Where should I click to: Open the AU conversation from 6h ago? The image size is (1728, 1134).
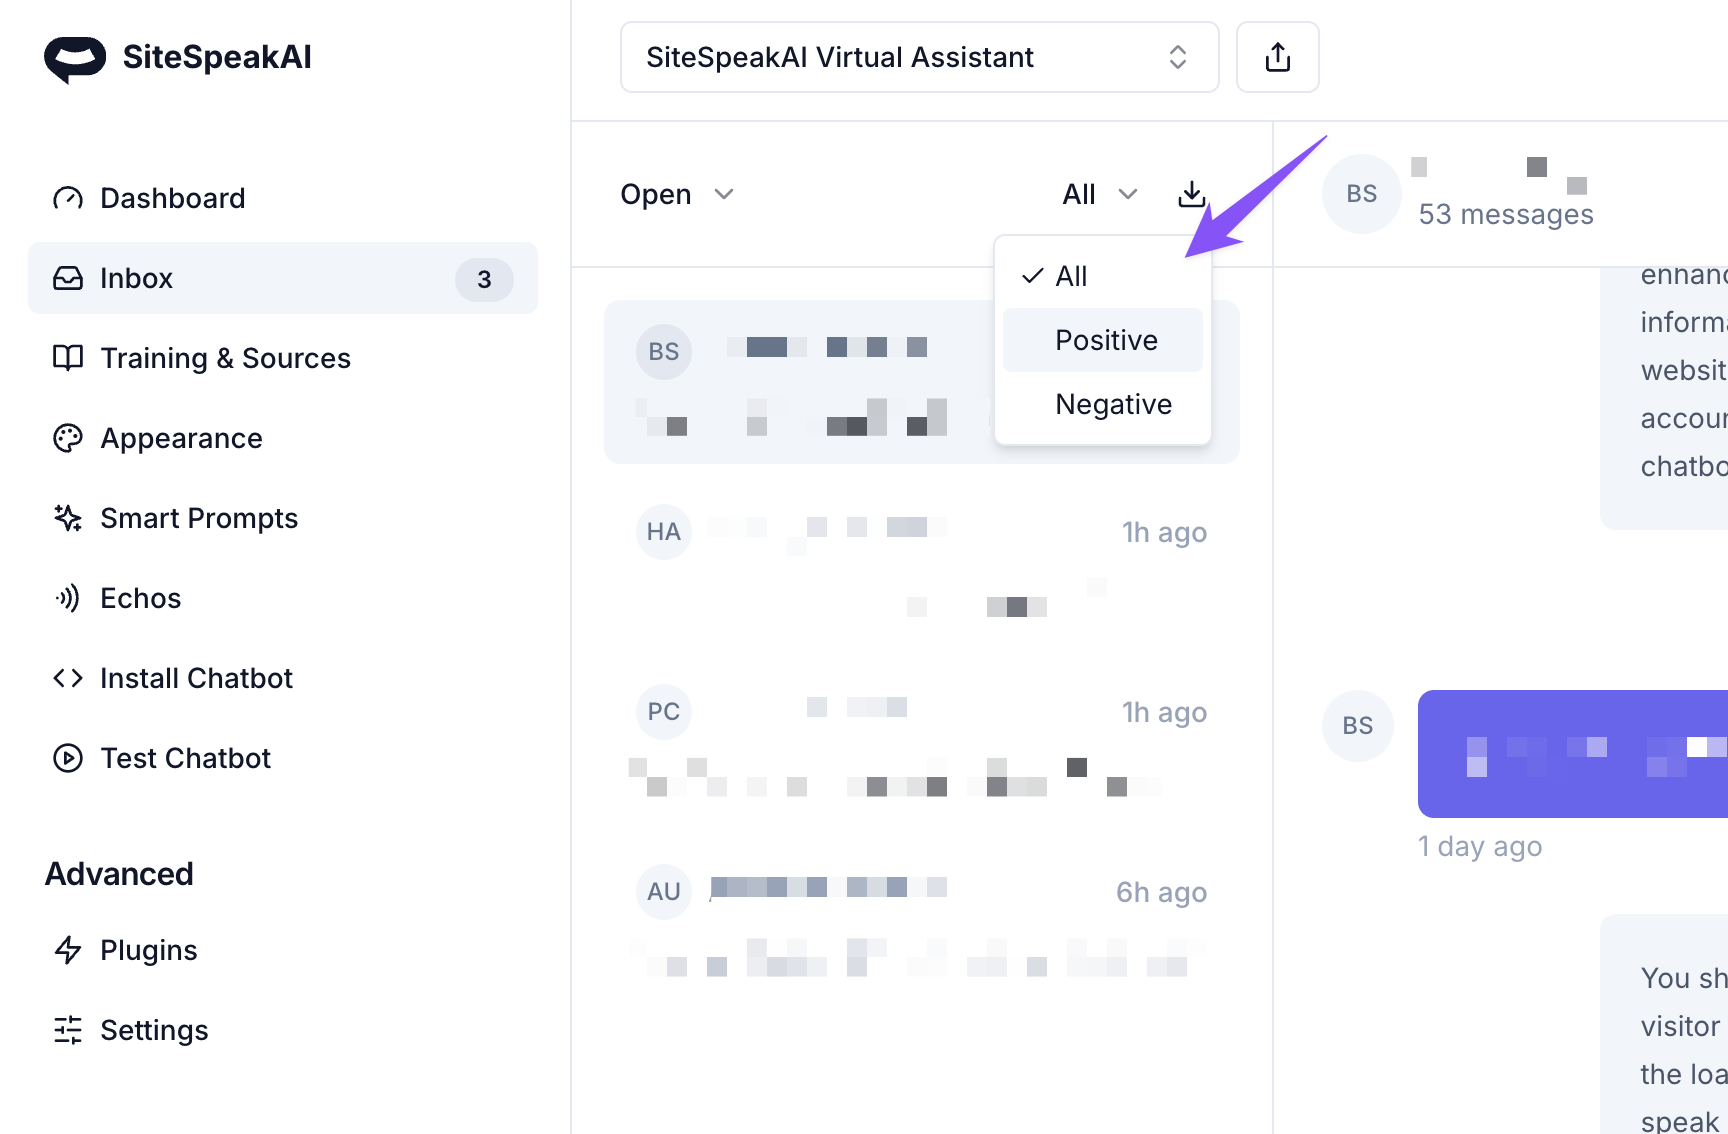coord(921,922)
